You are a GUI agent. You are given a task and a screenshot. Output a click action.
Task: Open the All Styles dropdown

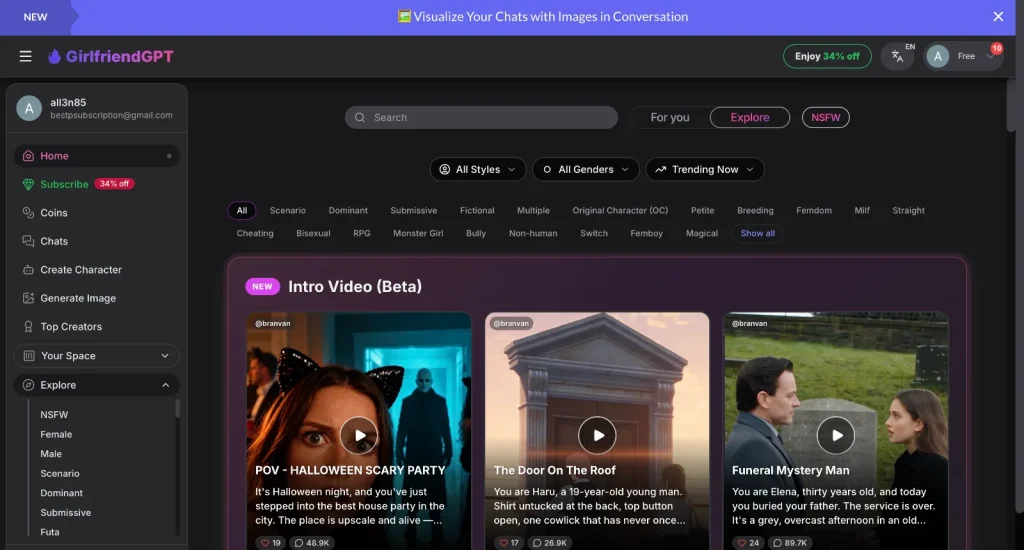tap(477, 169)
